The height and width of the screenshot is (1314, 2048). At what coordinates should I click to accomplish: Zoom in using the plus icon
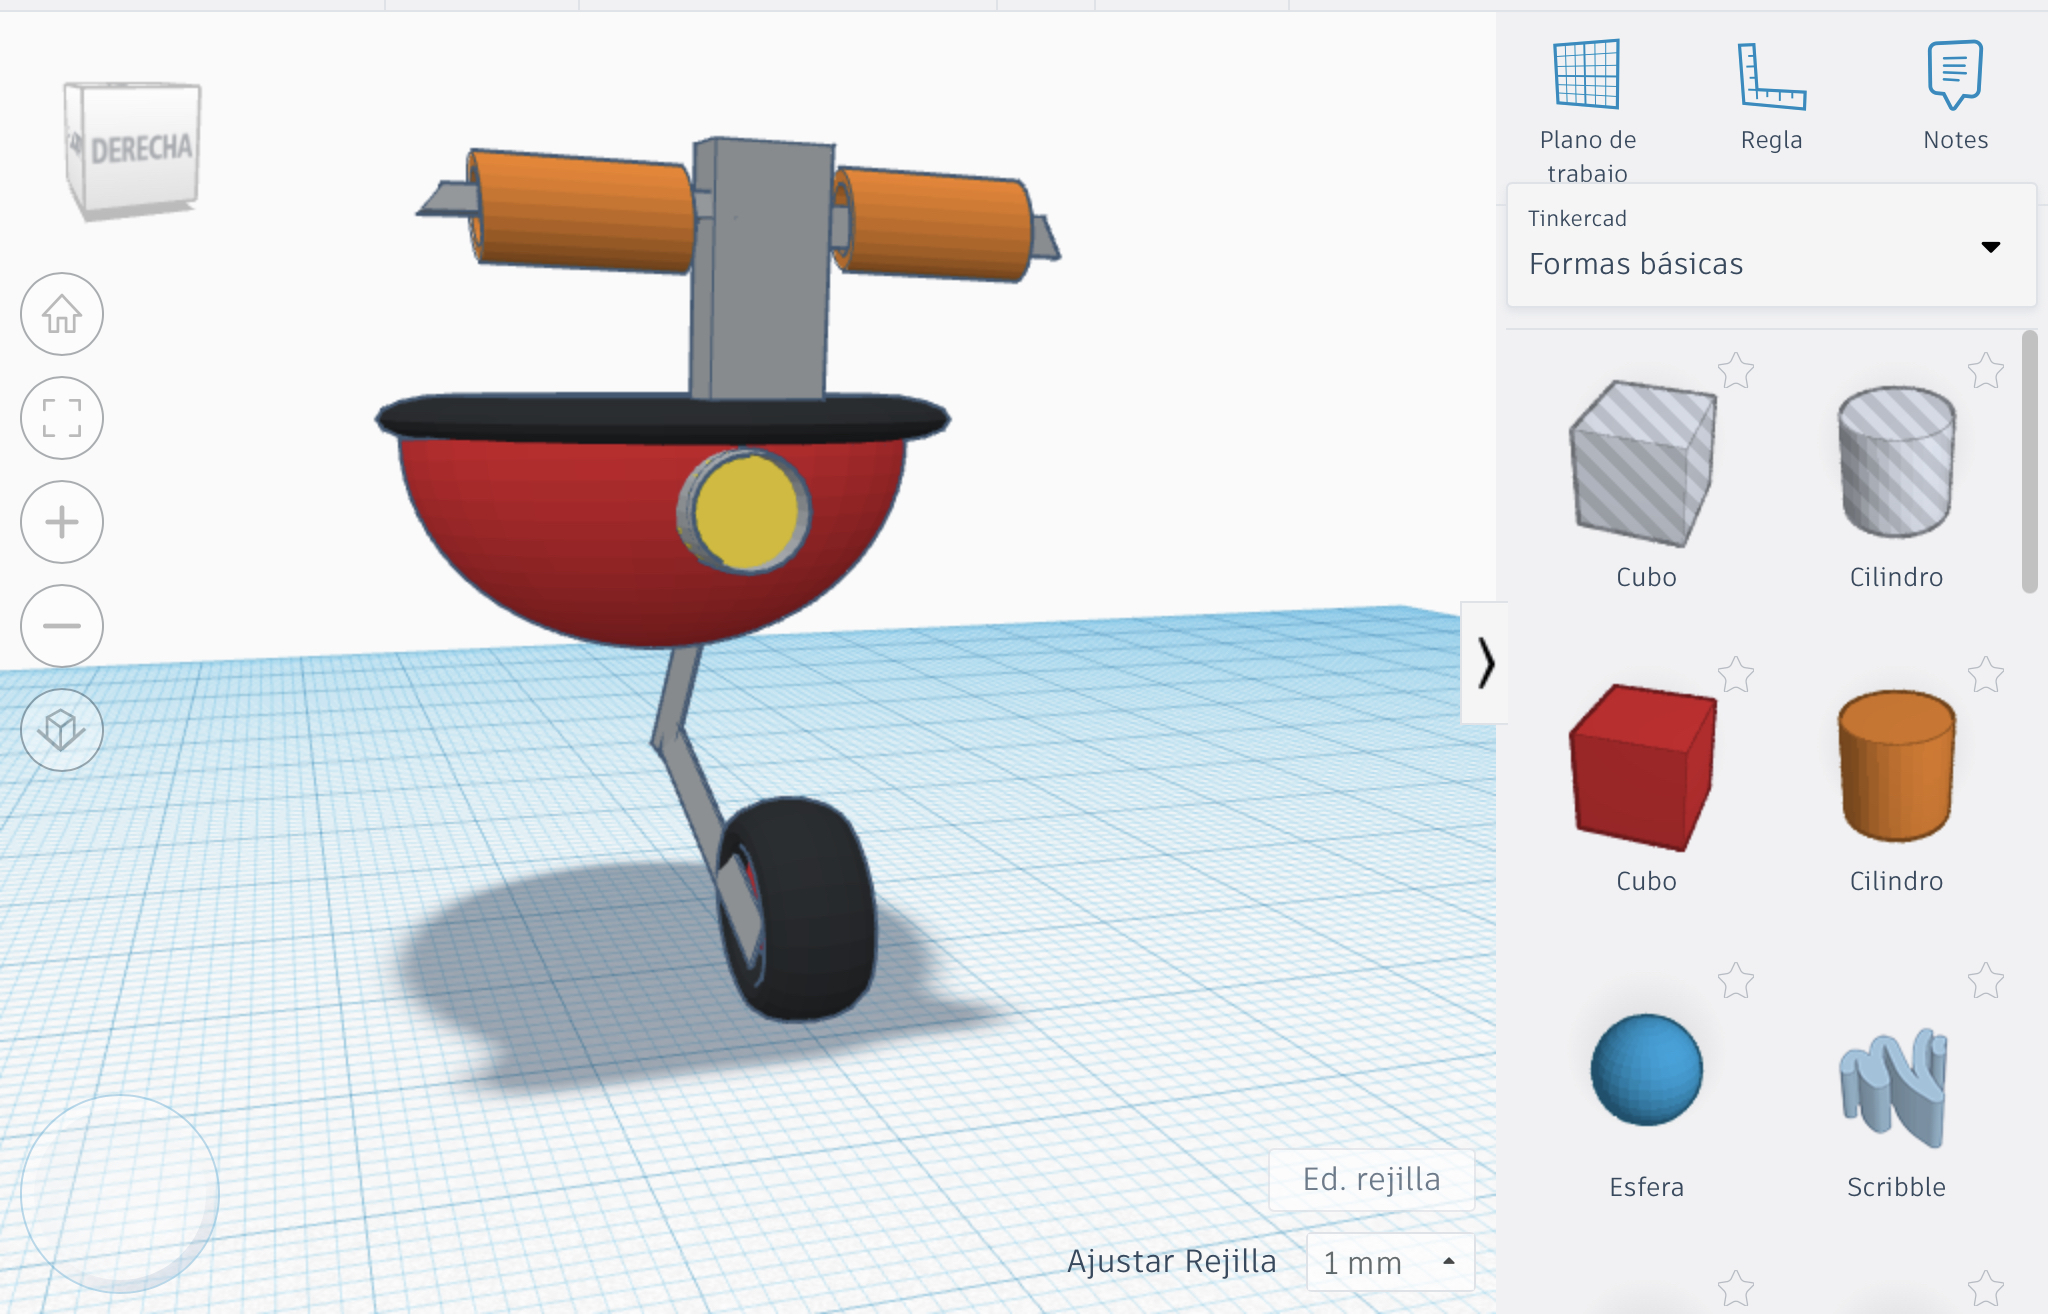coord(62,521)
